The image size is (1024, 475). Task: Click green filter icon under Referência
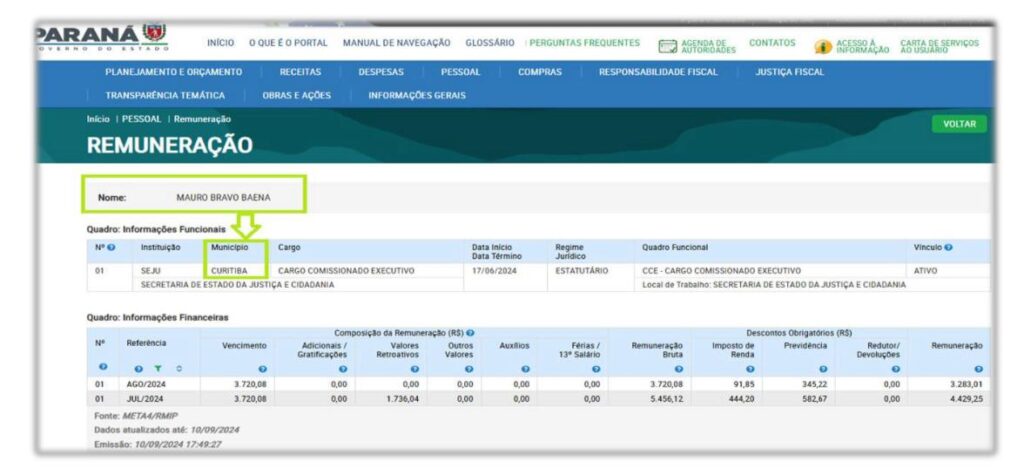[157, 369]
